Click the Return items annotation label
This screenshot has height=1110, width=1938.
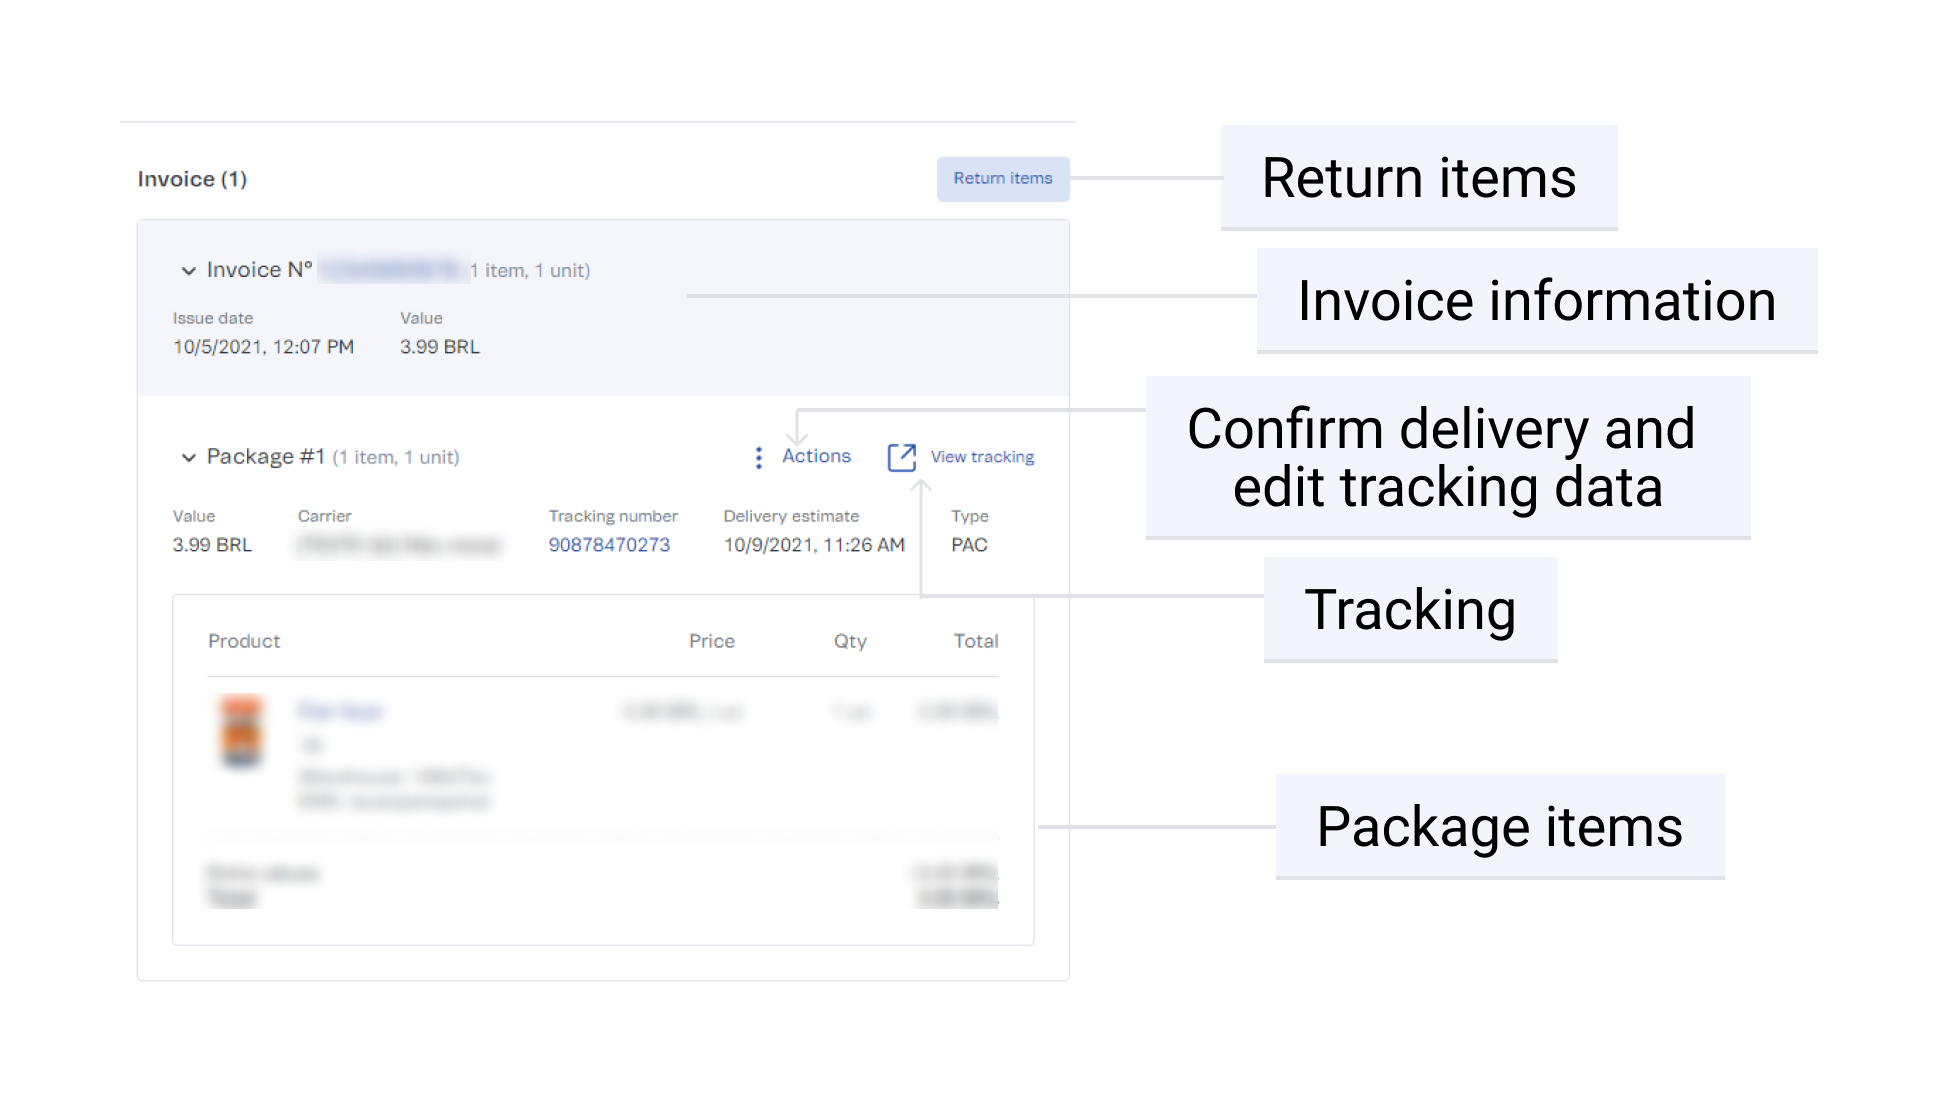1418,178
